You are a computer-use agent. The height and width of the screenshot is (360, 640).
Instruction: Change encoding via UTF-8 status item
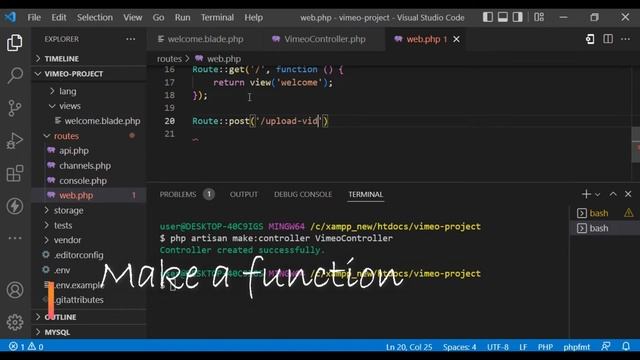[498, 347]
